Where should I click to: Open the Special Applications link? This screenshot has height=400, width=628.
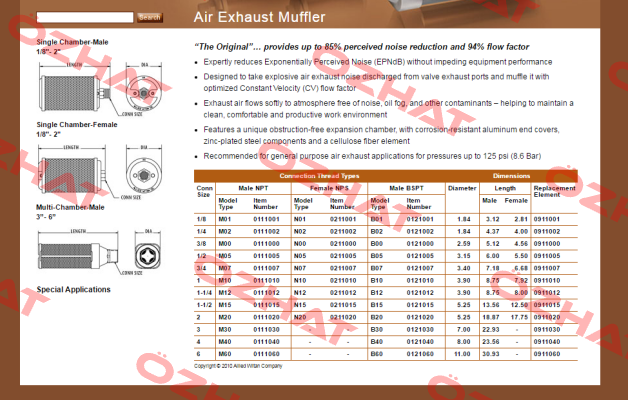(73, 289)
